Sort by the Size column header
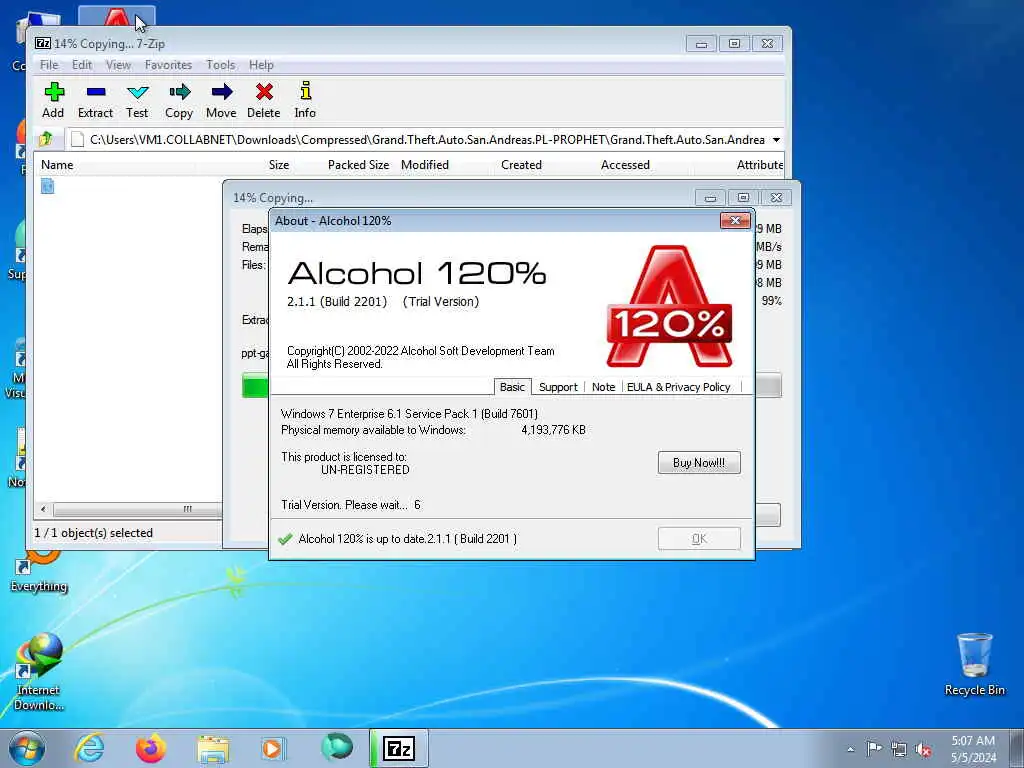The image size is (1024, 768). 279,165
